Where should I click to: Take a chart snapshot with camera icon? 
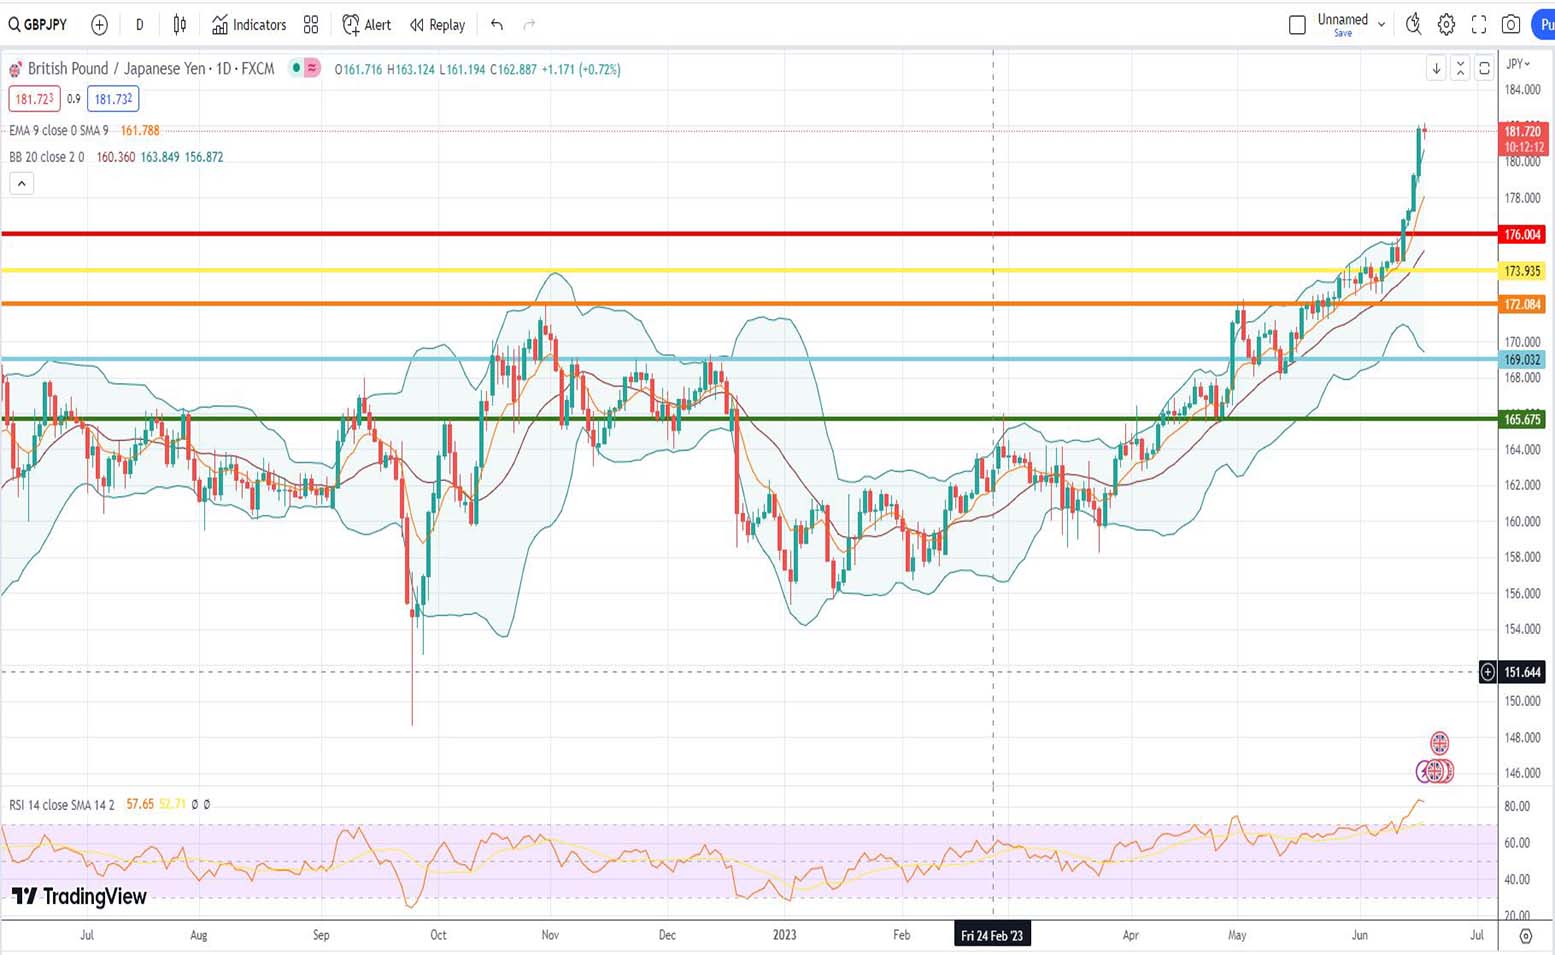[x=1511, y=25]
